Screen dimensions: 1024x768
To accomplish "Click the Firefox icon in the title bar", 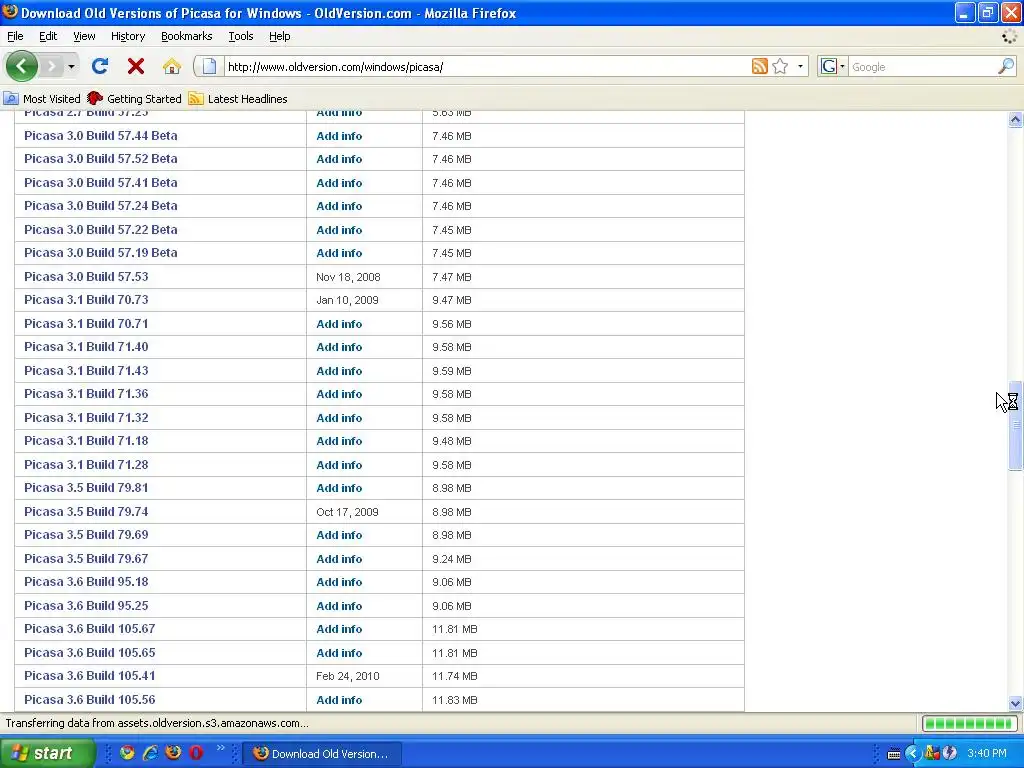I will pos(10,12).
